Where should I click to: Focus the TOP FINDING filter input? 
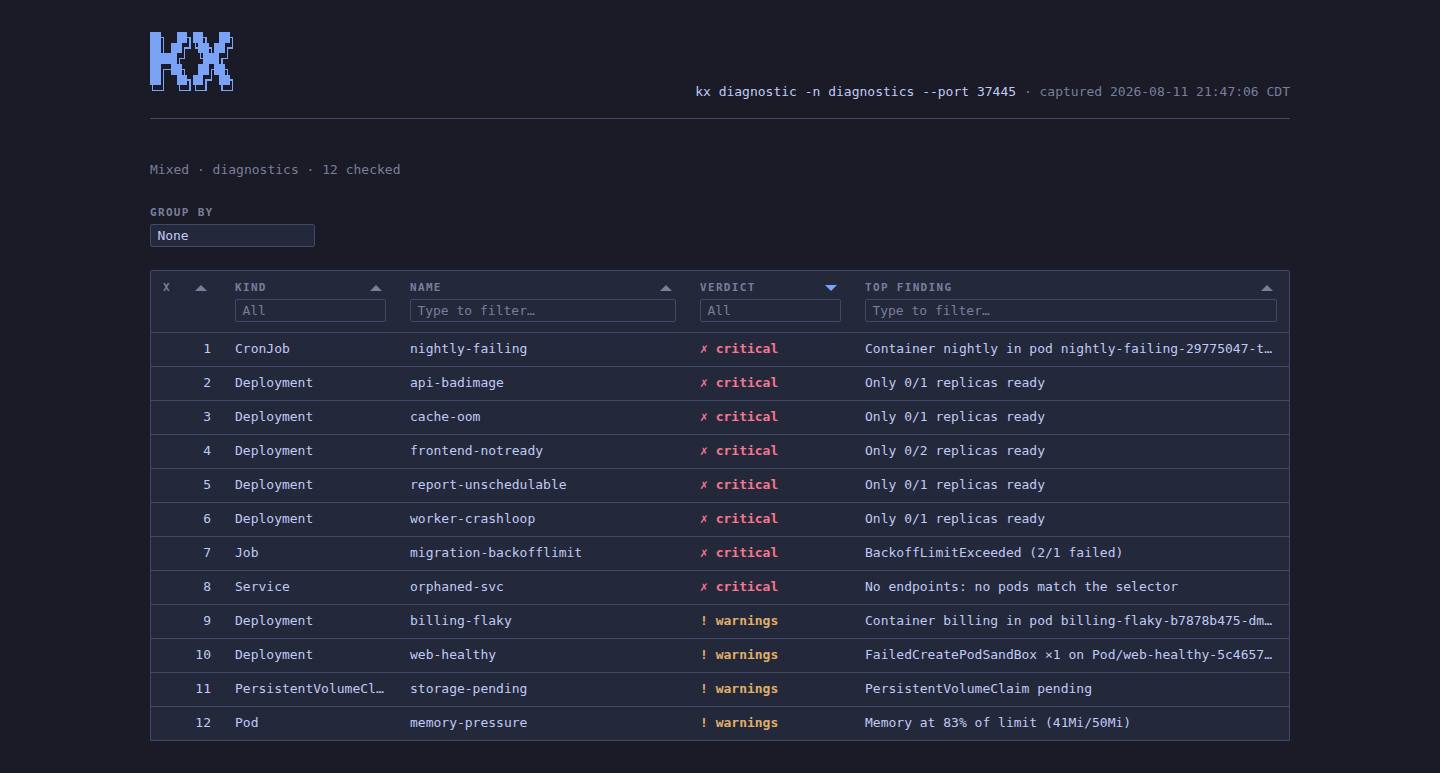click(x=1071, y=311)
